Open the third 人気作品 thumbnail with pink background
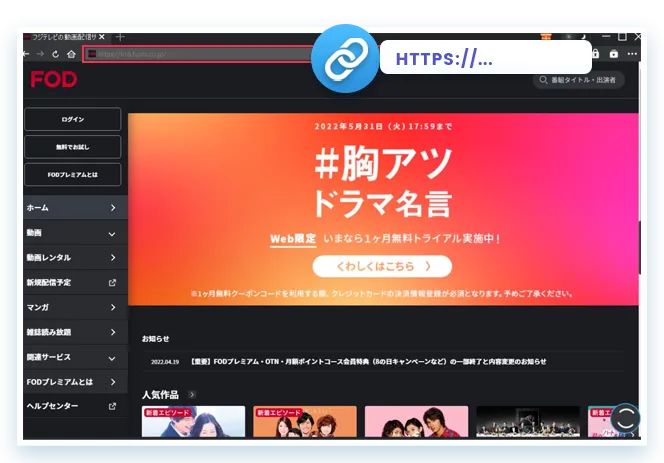This screenshot has height=463, width=664. click(x=417, y=421)
